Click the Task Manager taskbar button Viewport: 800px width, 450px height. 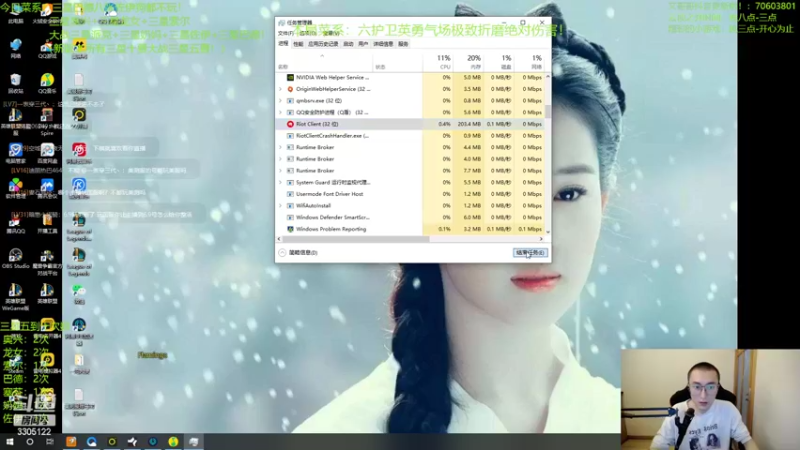[x=193, y=442]
